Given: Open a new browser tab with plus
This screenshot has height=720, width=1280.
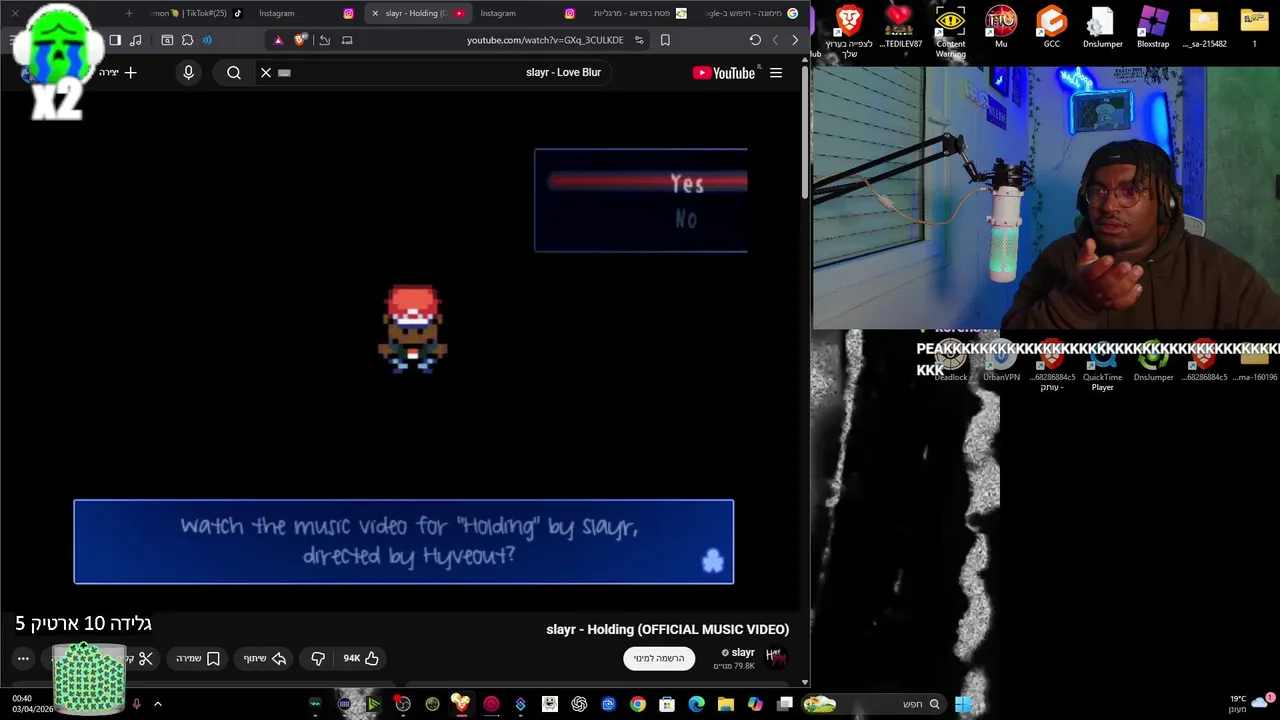Looking at the screenshot, I should tap(129, 13).
